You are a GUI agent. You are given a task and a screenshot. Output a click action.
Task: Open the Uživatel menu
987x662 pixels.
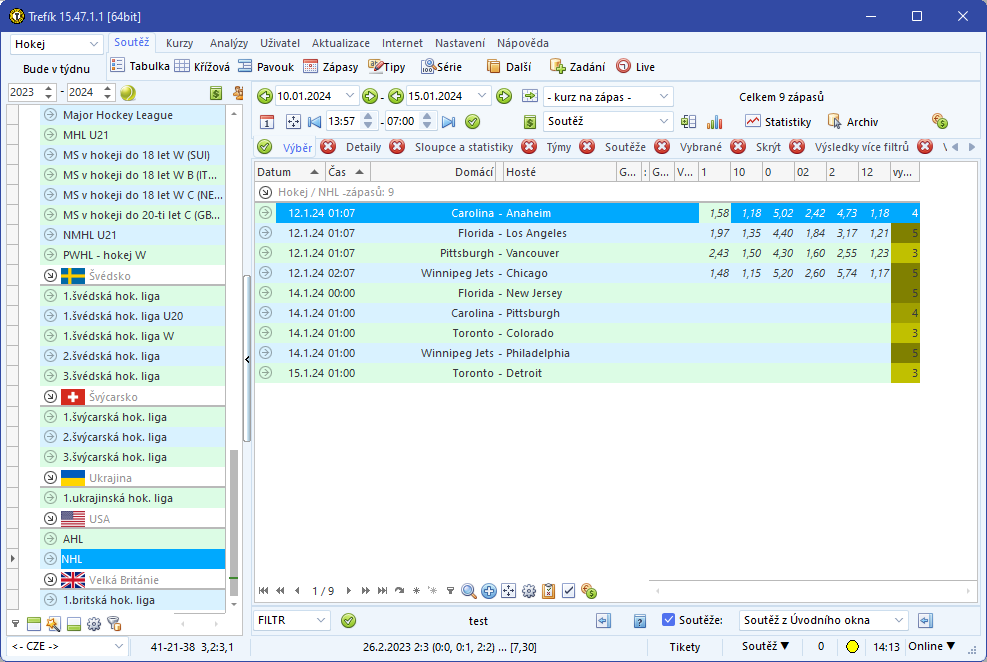pos(280,43)
